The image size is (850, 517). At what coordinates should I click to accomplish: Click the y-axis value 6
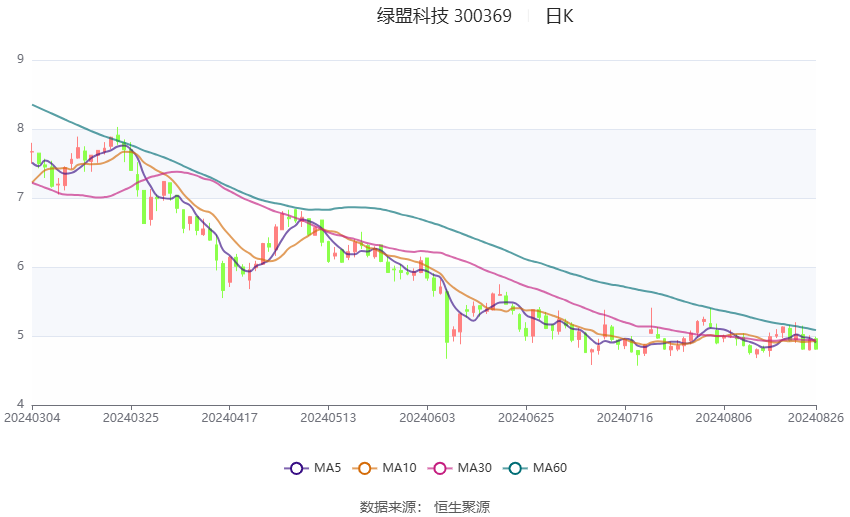pos(21,266)
